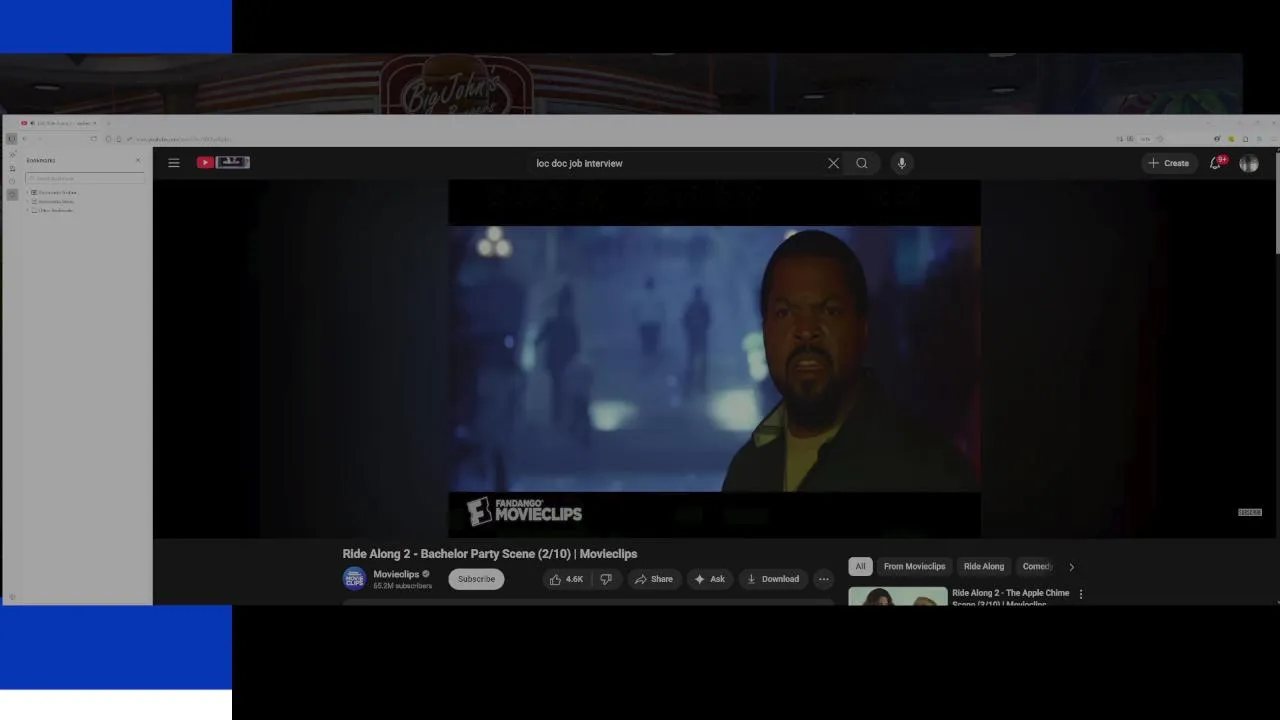Run search with the magnifier button
This screenshot has height=720, width=1280.
[x=862, y=163]
